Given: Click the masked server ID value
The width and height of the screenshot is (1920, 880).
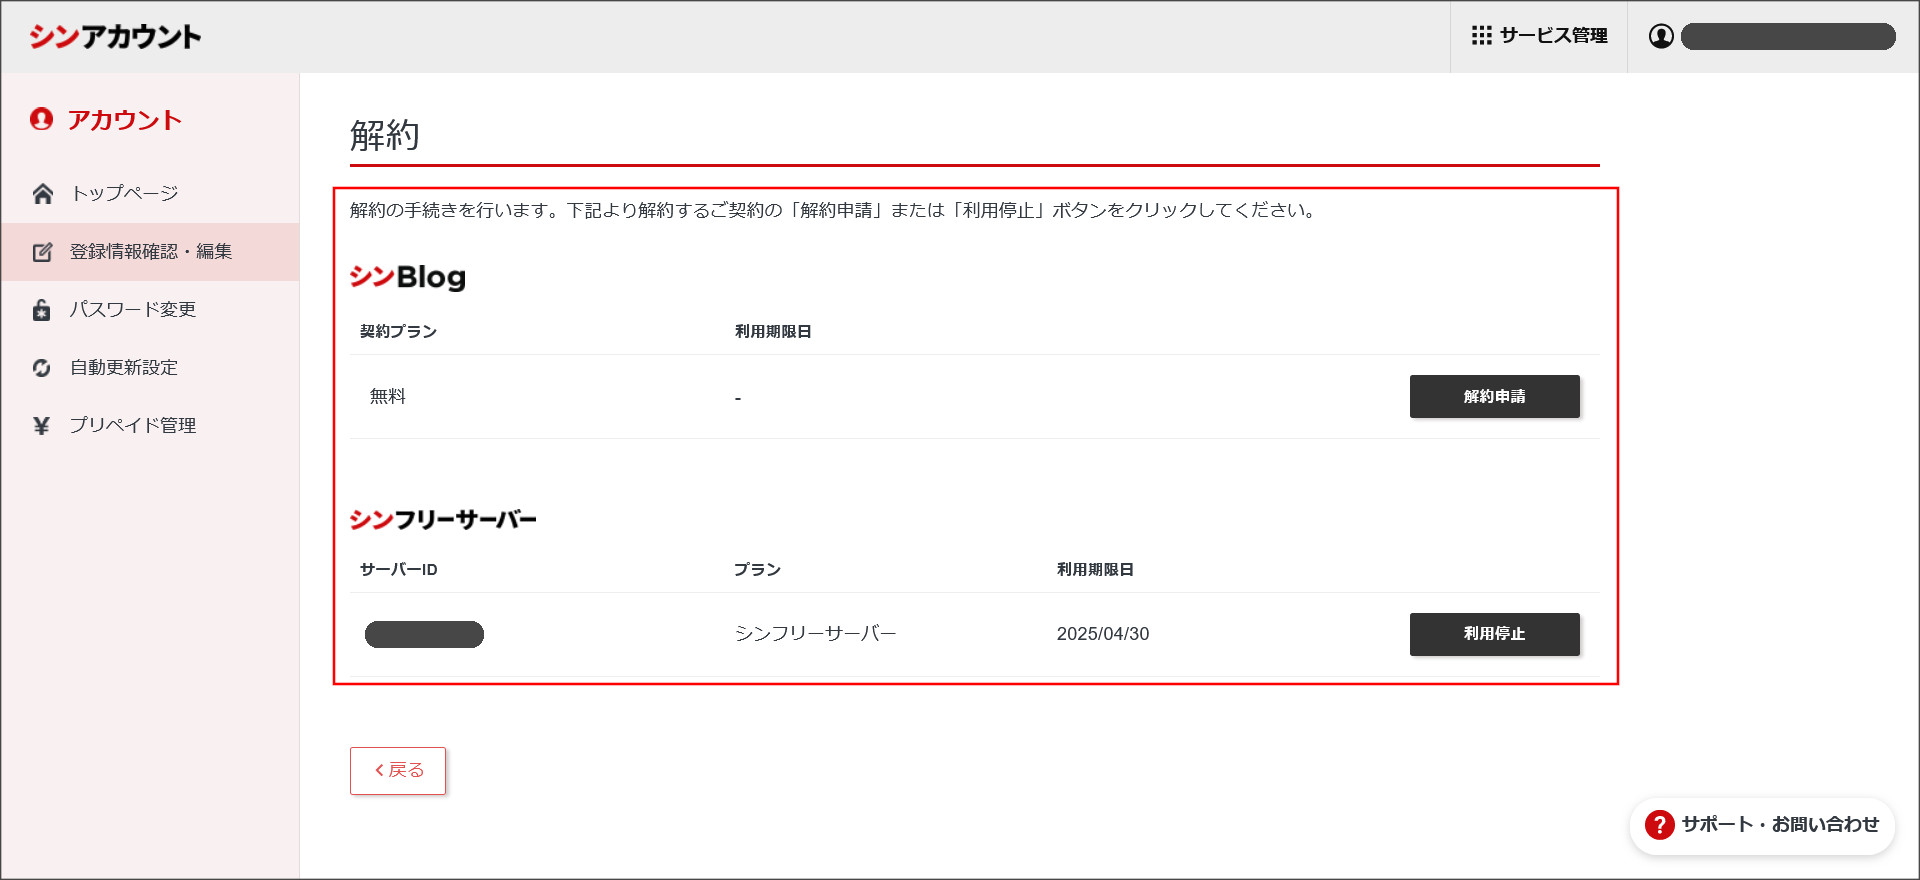Looking at the screenshot, I should 424,635.
